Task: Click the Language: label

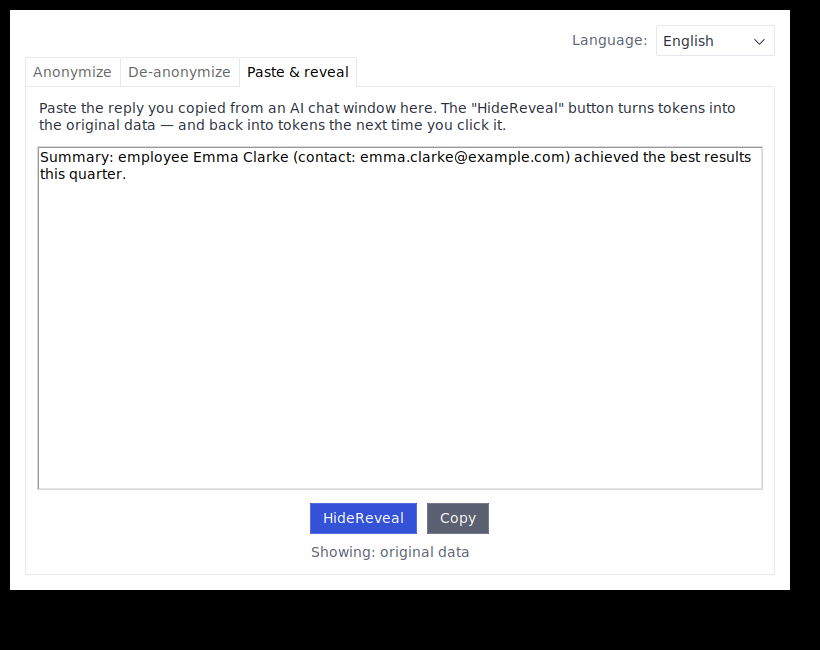Action: point(609,40)
